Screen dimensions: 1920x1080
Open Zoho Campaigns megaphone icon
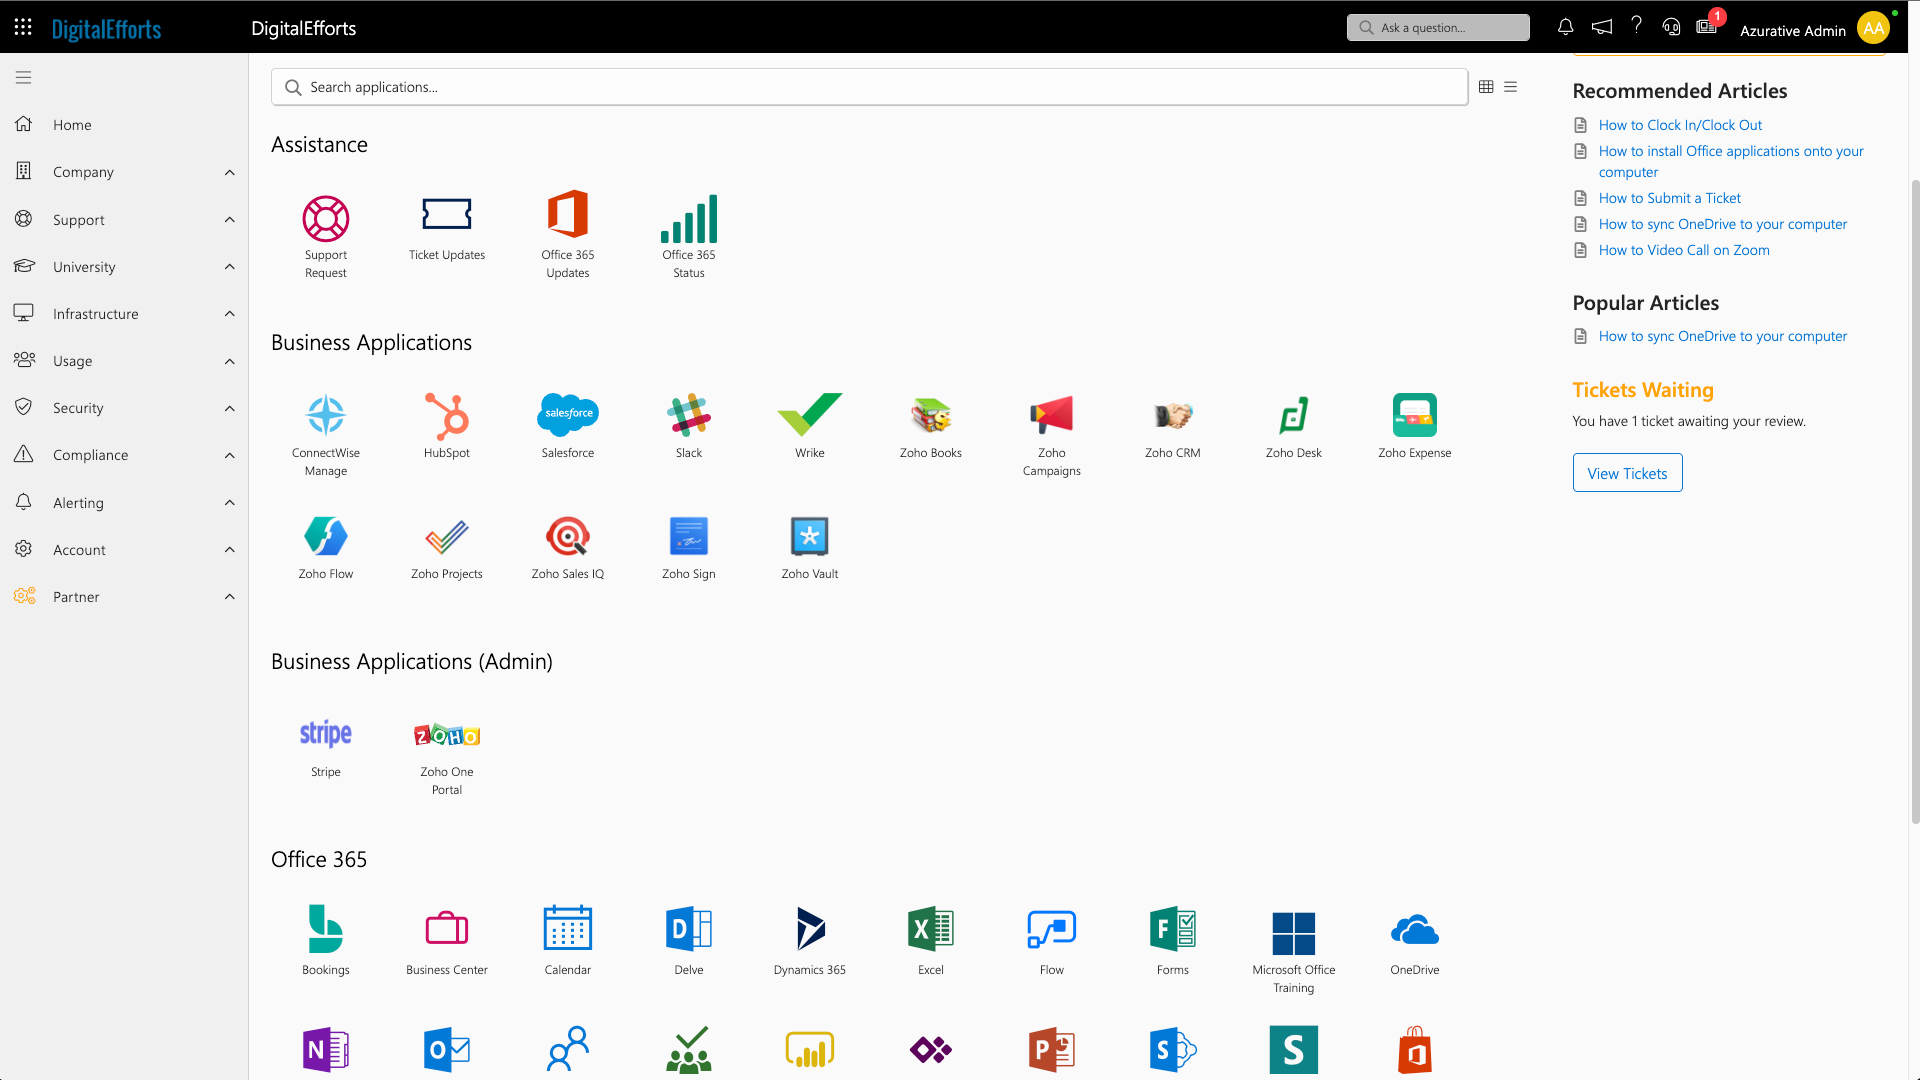tap(1052, 415)
